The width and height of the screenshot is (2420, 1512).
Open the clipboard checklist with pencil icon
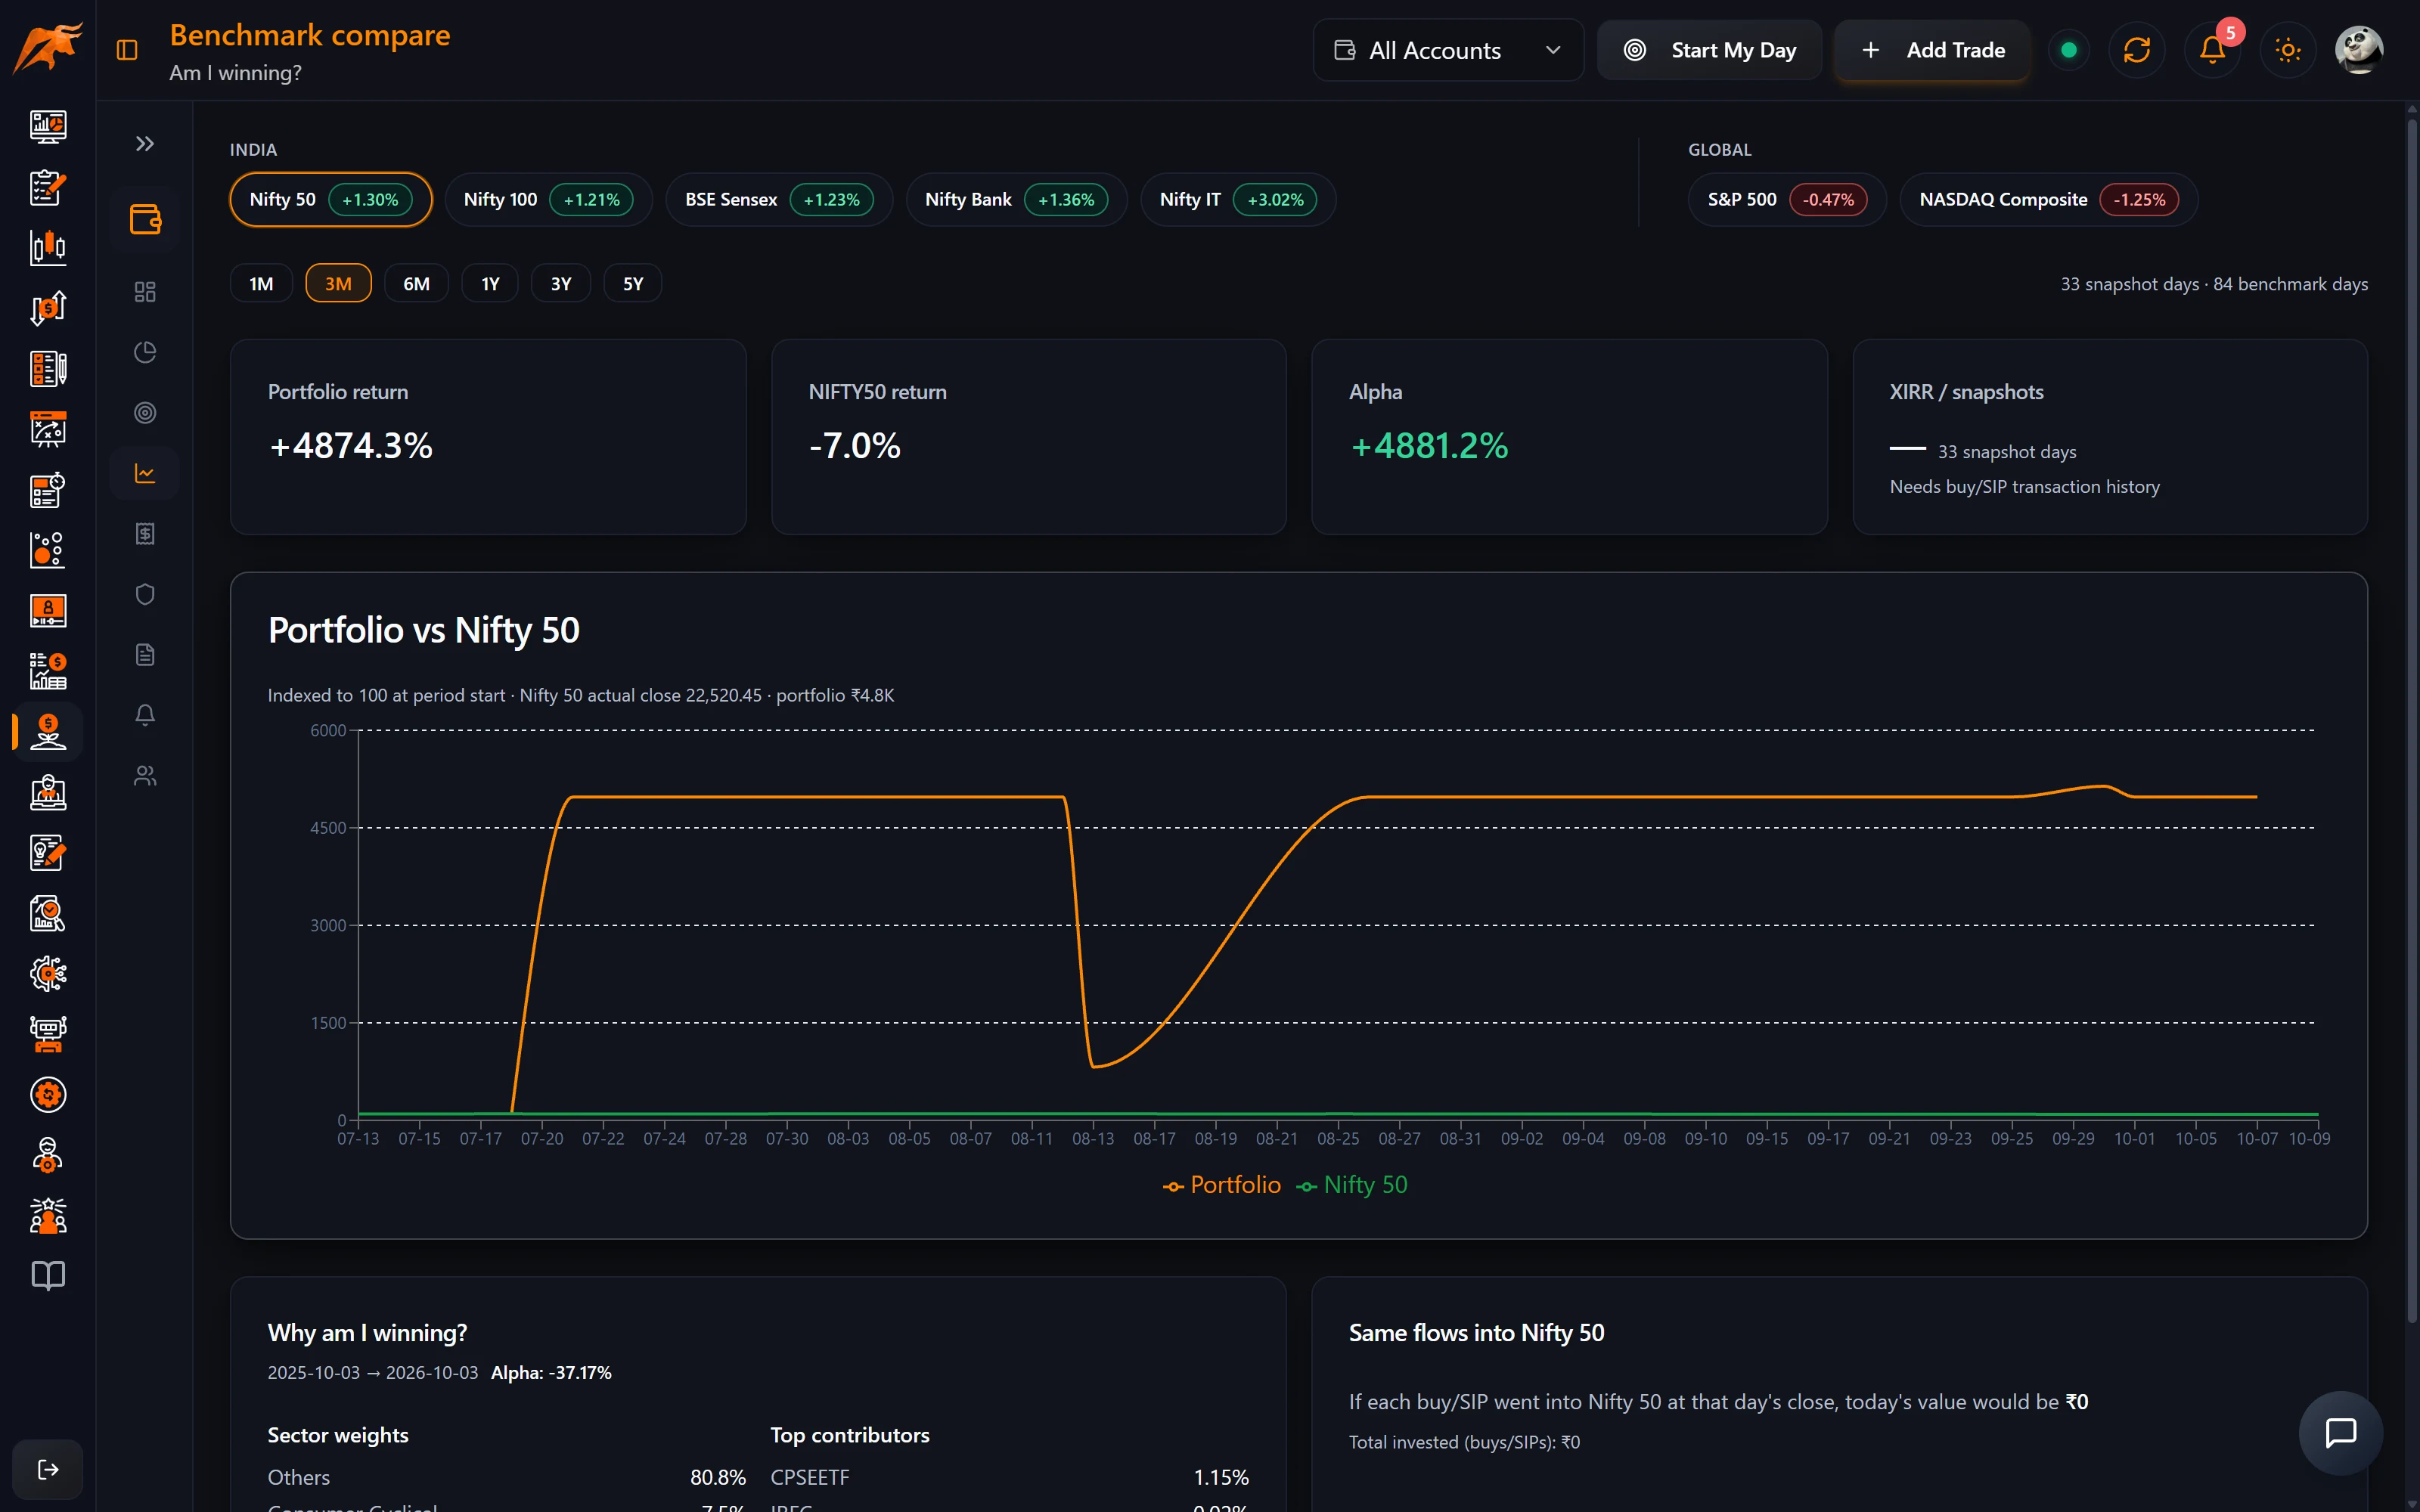click(48, 187)
